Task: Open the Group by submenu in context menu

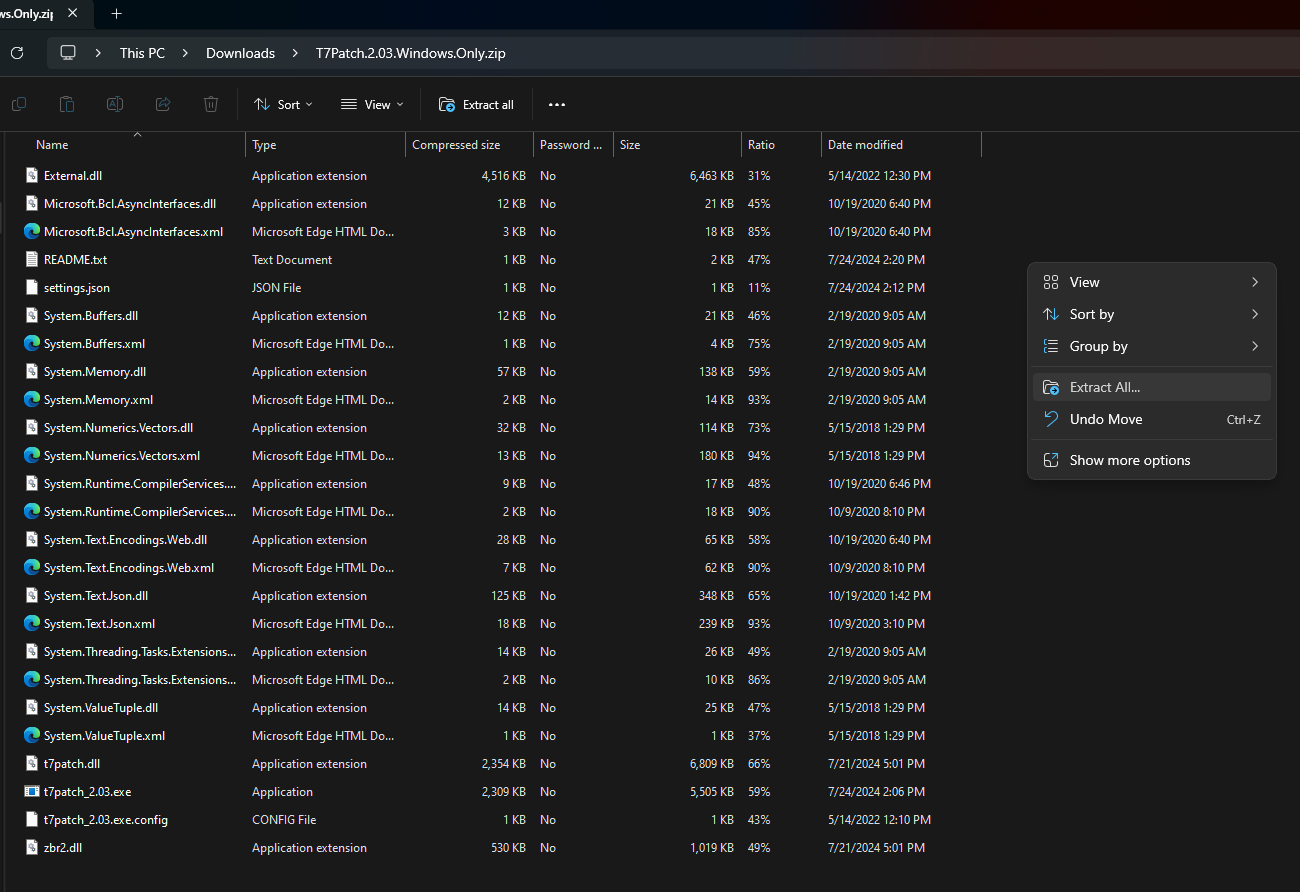Action: pos(1151,346)
